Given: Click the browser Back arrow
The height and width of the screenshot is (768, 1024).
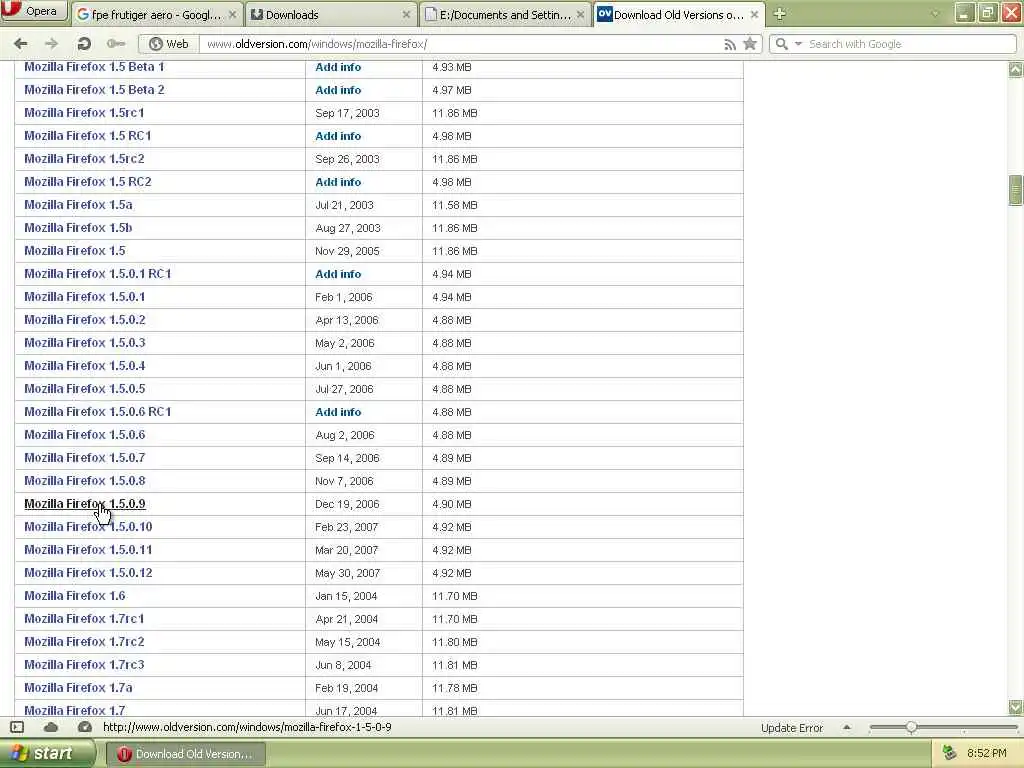Looking at the screenshot, I should click(x=21, y=44).
